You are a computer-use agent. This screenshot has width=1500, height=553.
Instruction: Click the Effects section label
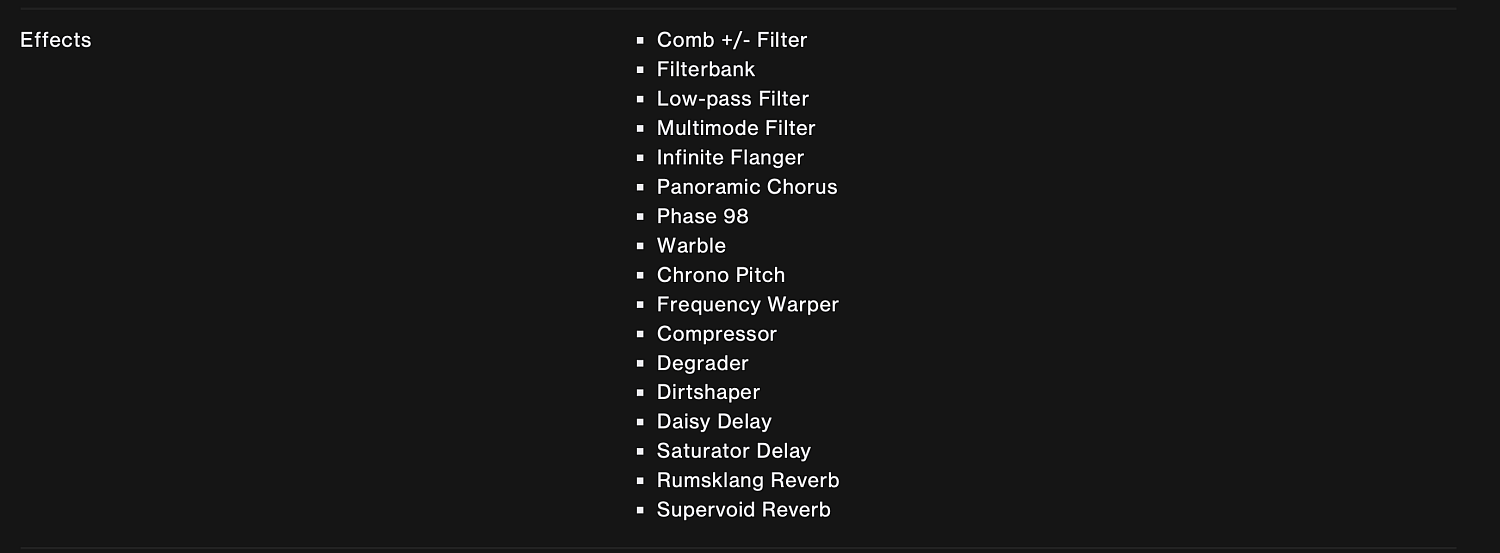[x=56, y=40]
